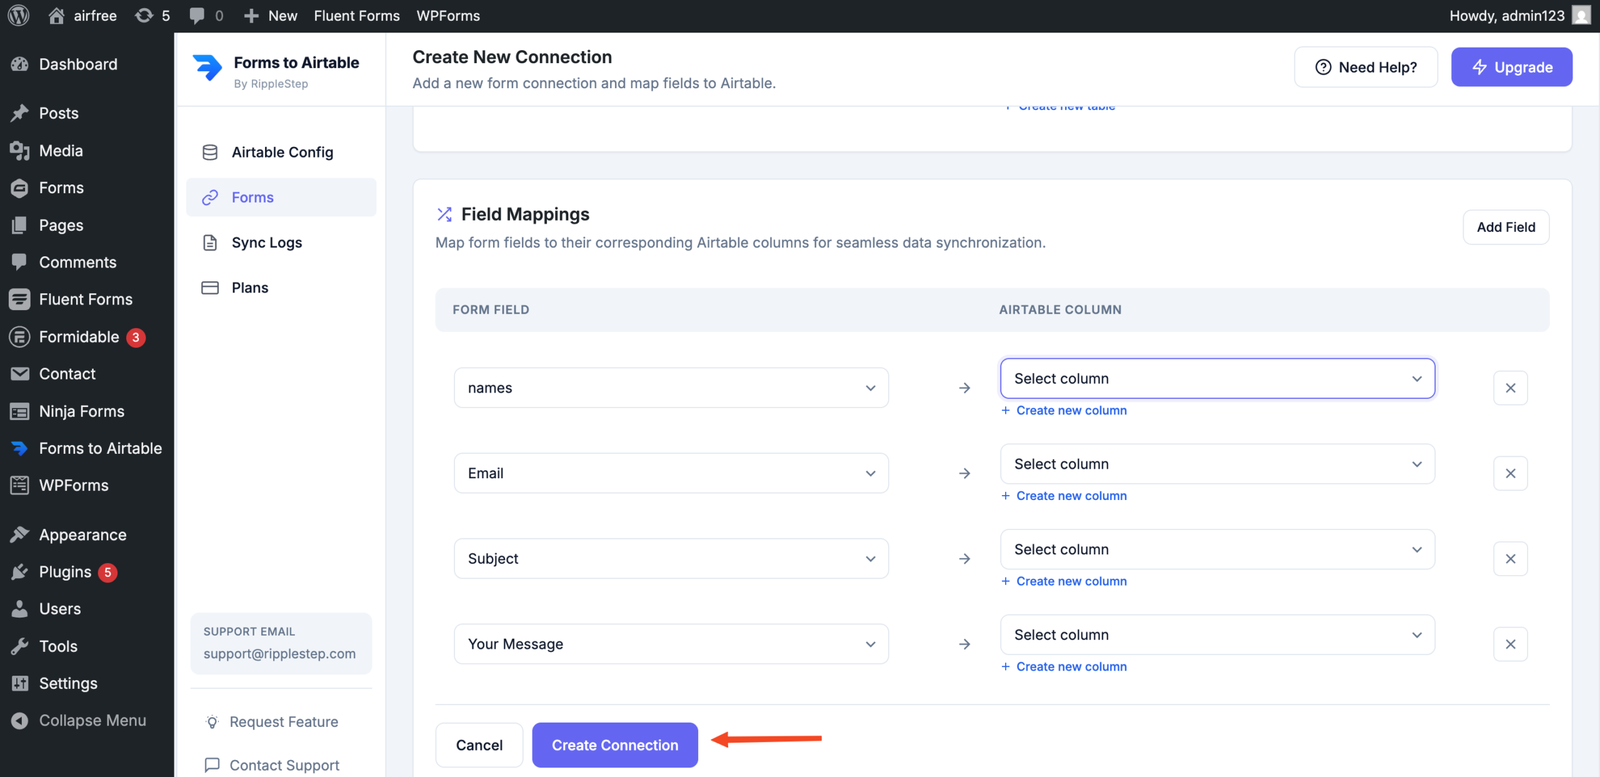This screenshot has height=777, width=1600.
Task: Create new column for names row
Action: click(1064, 410)
